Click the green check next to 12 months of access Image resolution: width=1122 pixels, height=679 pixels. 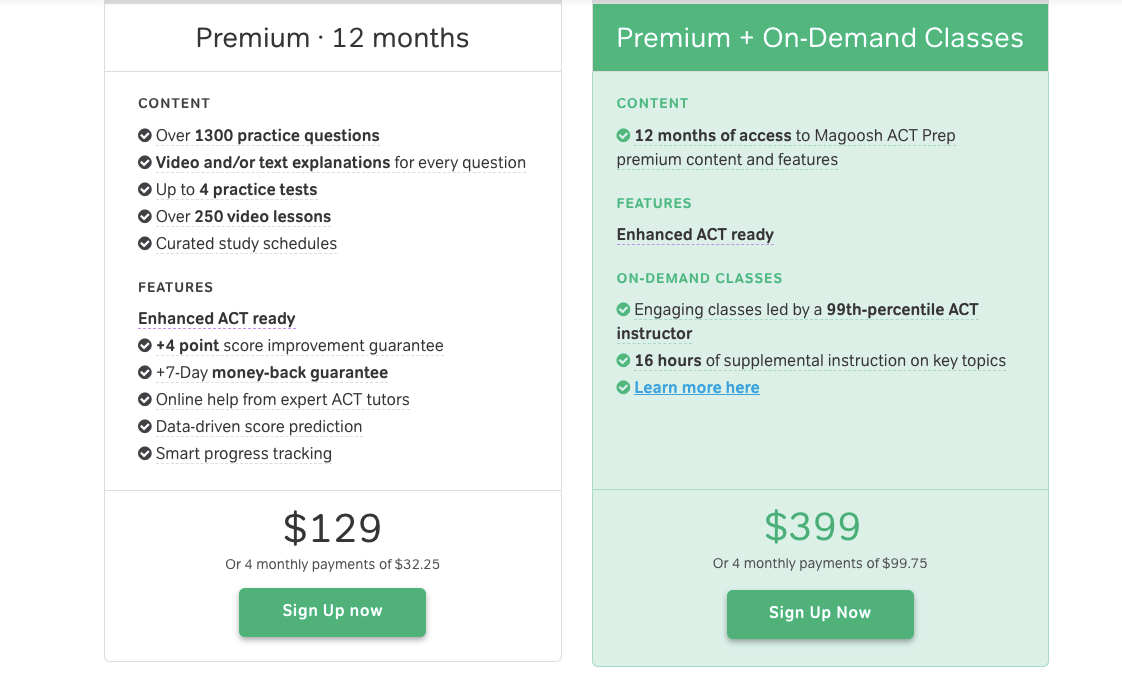click(x=623, y=136)
